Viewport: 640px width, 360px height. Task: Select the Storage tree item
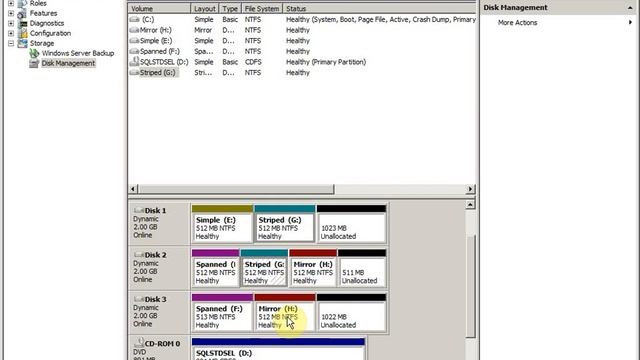point(42,43)
